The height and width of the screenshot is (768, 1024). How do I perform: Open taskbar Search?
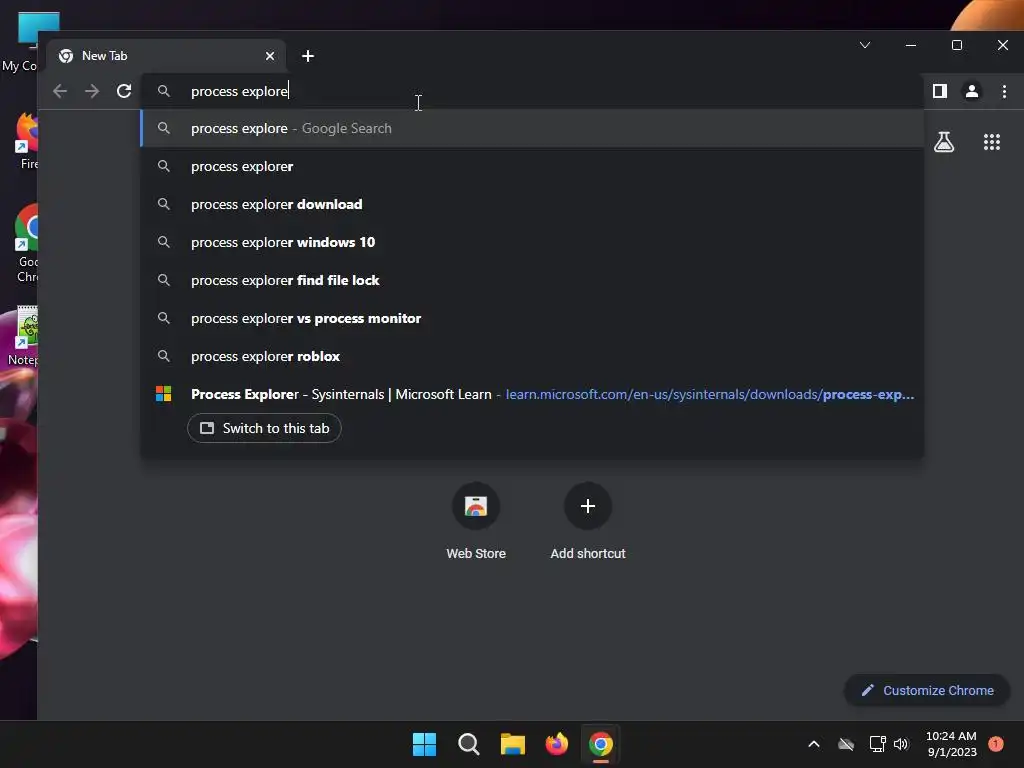(469, 744)
